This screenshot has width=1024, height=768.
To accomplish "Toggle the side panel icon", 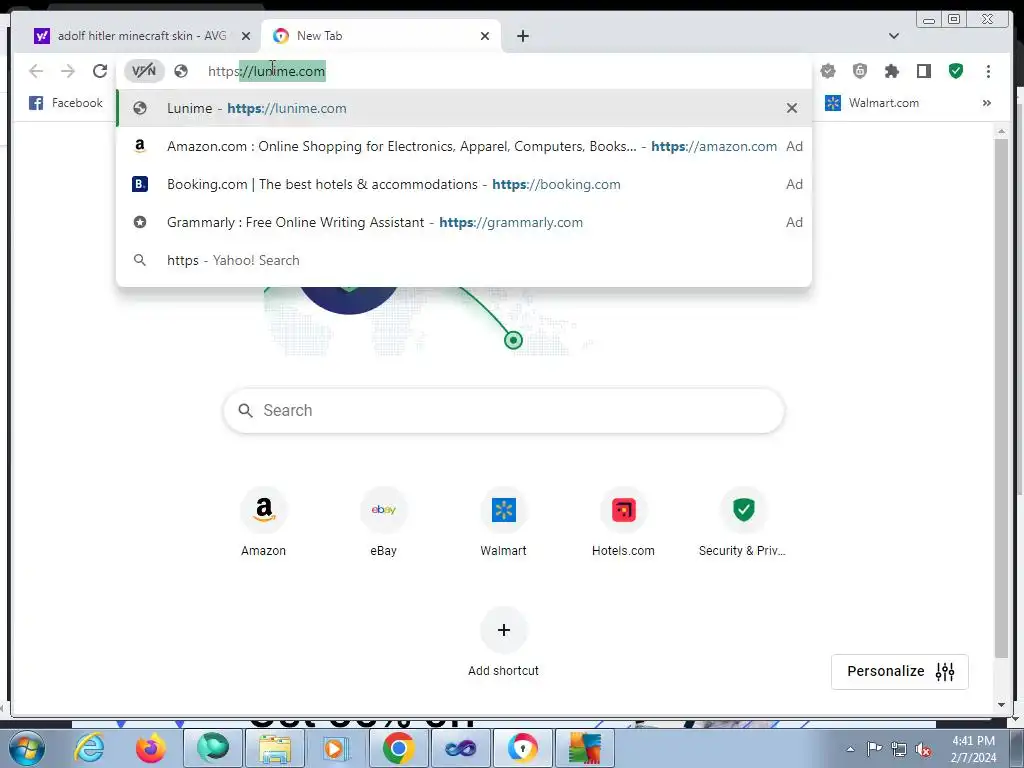I will click(923, 71).
